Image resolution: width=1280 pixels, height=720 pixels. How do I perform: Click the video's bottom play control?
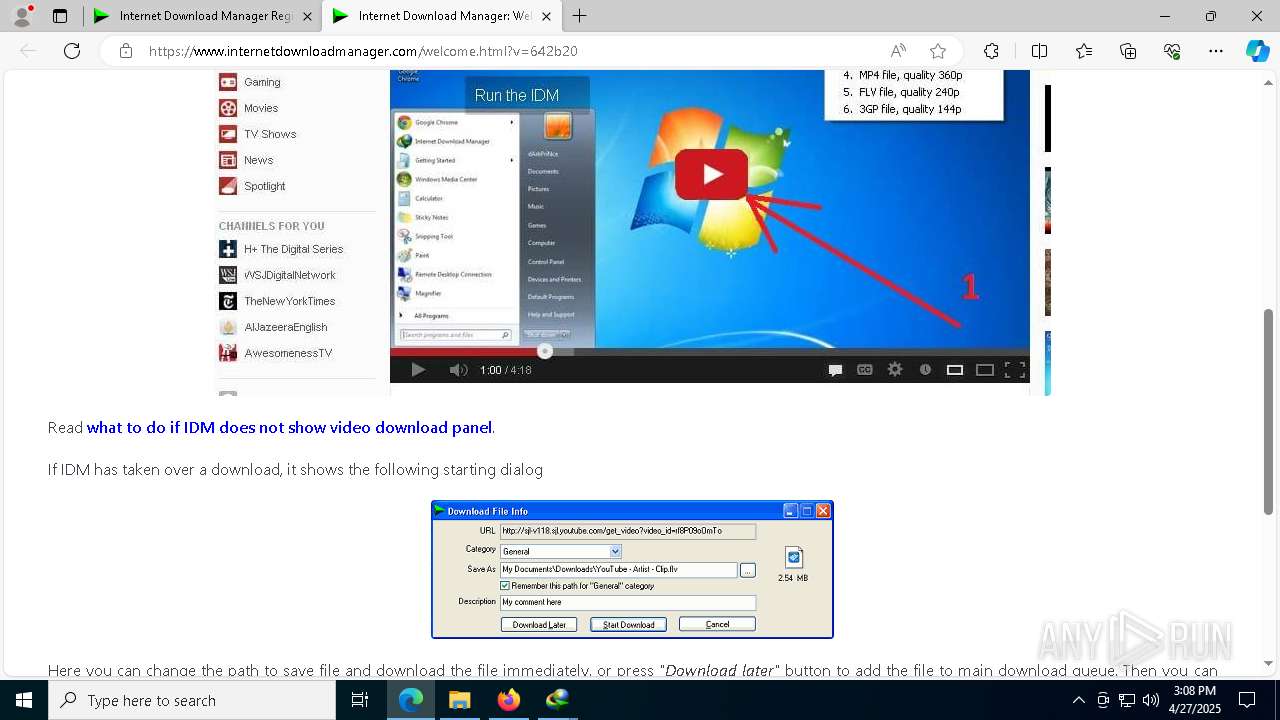click(418, 370)
